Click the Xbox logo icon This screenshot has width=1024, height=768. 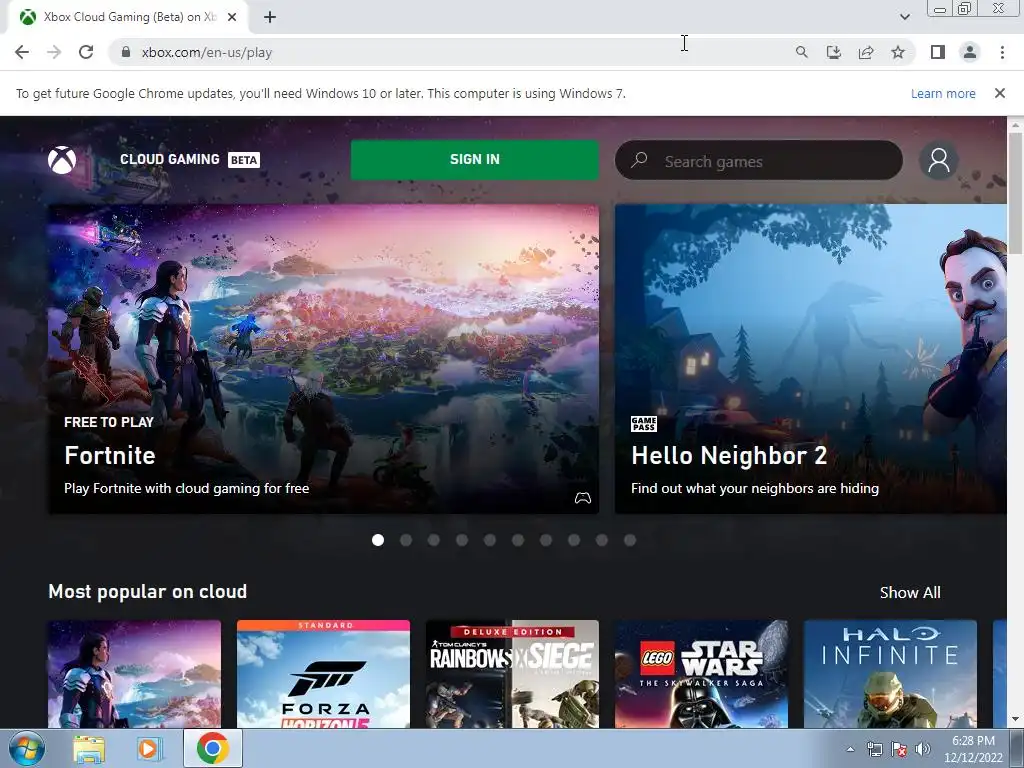tap(62, 160)
